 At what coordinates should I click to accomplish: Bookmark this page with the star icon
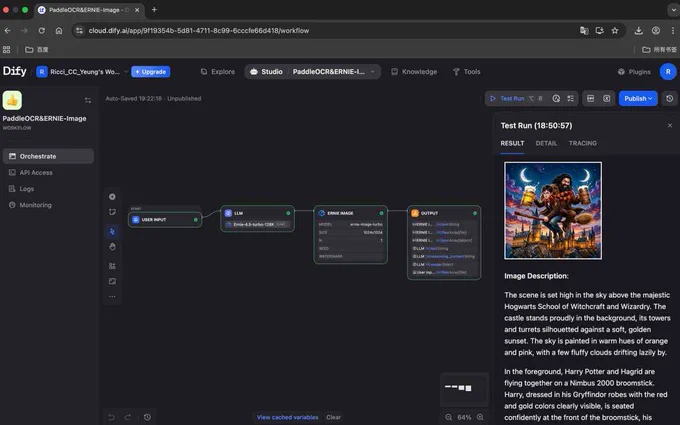[615, 30]
